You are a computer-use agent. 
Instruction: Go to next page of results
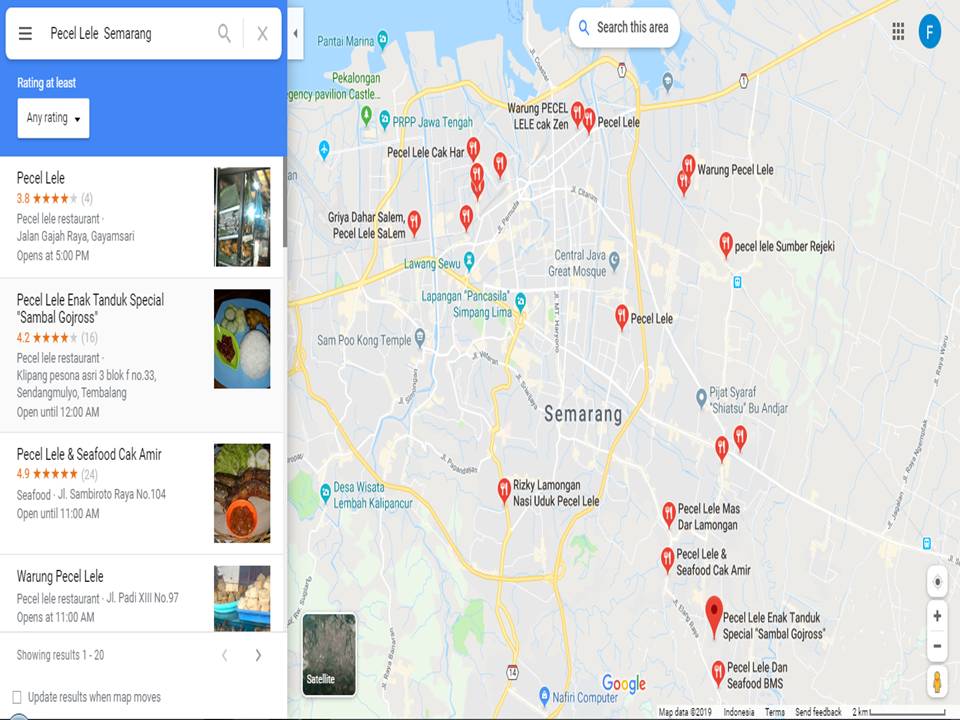(258, 655)
